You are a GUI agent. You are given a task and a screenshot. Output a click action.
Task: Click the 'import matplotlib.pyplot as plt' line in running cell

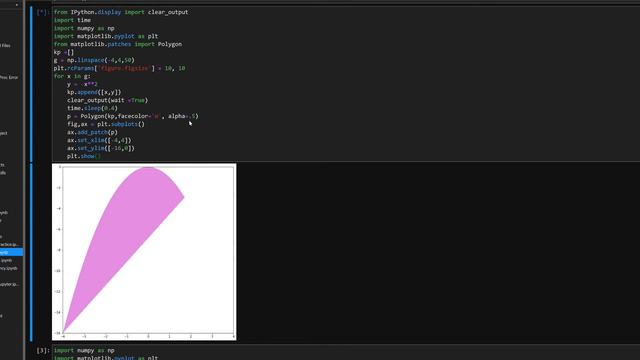tap(106, 36)
